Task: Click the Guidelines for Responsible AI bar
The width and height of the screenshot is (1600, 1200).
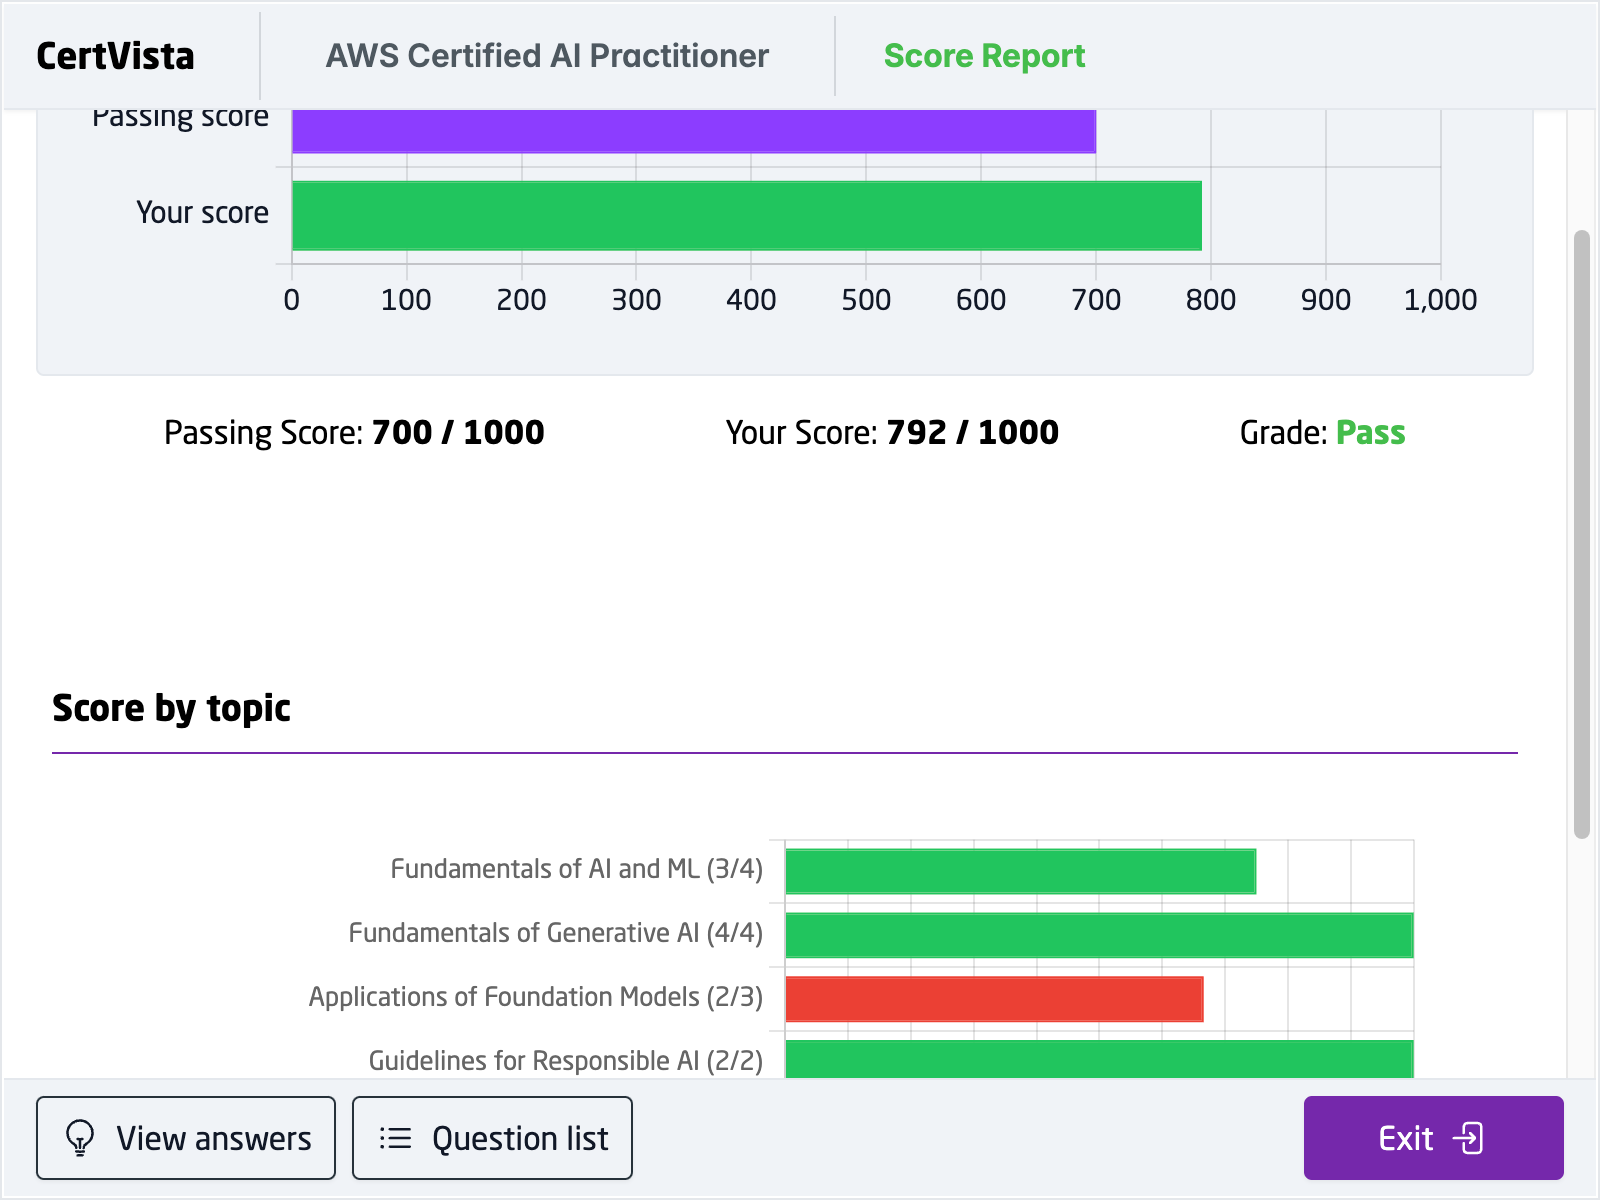Action: coord(1098,1059)
